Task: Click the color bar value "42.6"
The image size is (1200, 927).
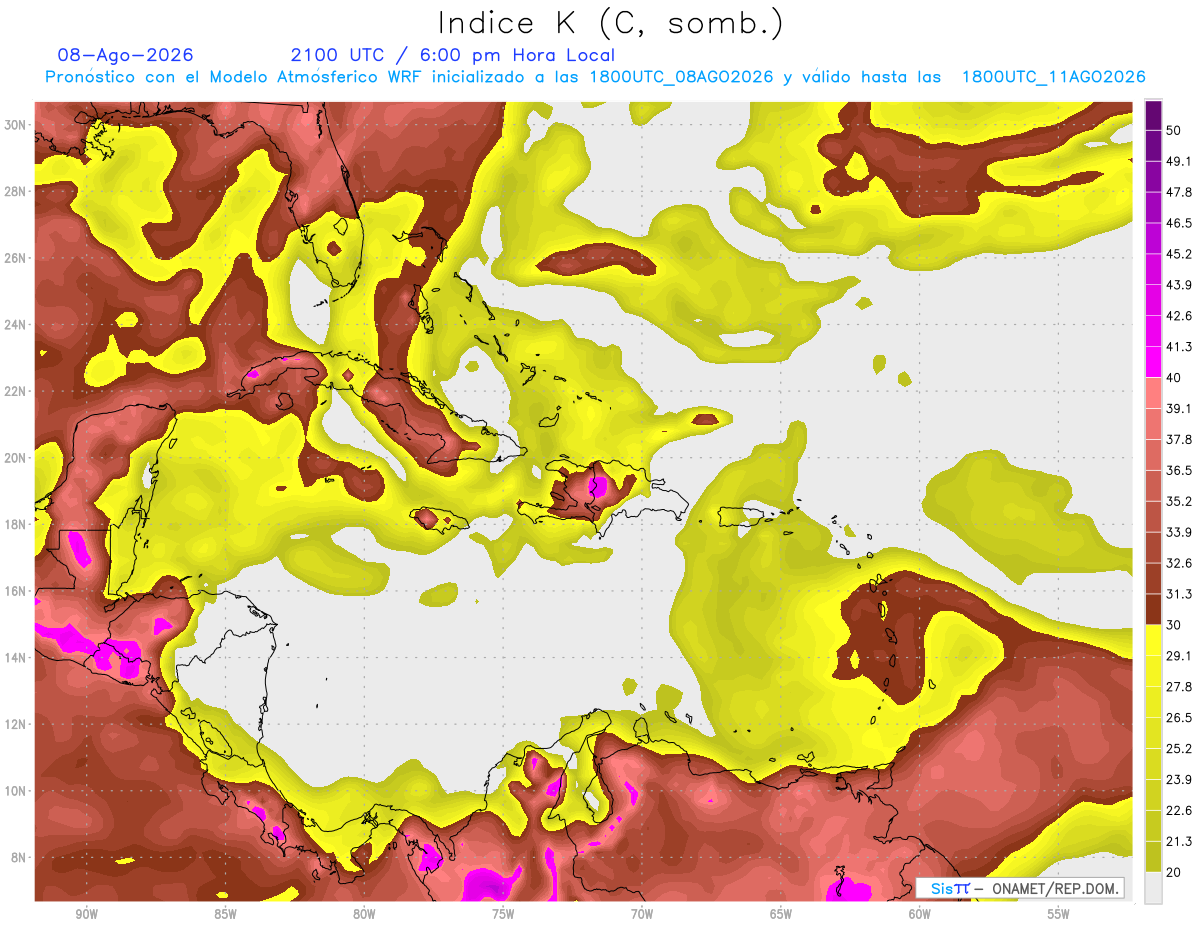Action: click(x=1179, y=316)
